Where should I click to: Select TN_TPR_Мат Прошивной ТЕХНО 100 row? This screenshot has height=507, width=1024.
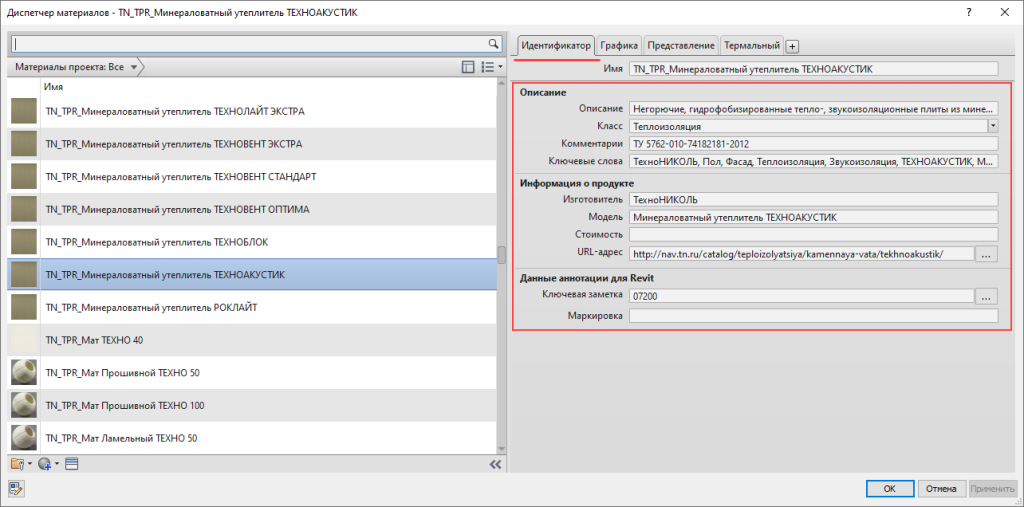pos(252,406)
